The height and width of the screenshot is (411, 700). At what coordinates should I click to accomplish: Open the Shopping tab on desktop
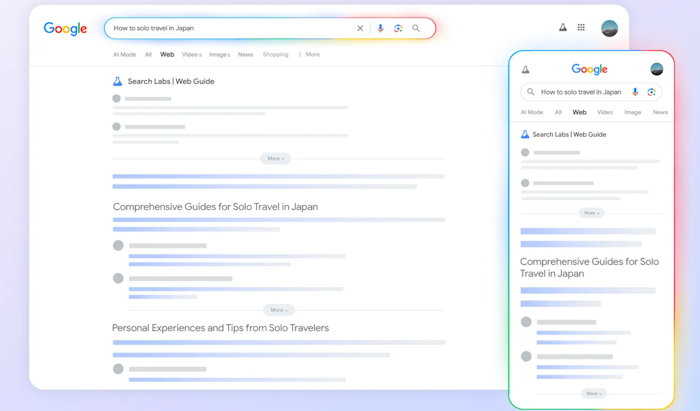pyautogui.click(x=275, y=54)
